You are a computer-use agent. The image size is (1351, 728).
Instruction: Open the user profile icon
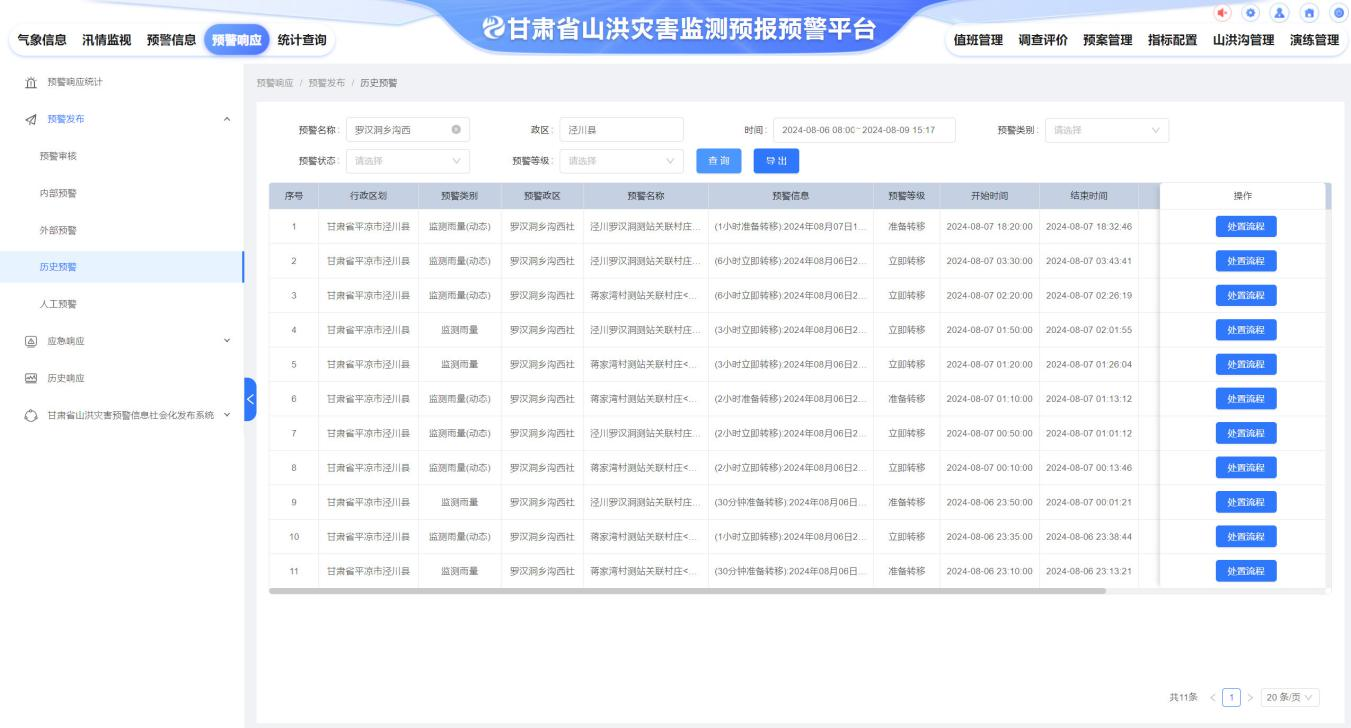pos(1280,11)
